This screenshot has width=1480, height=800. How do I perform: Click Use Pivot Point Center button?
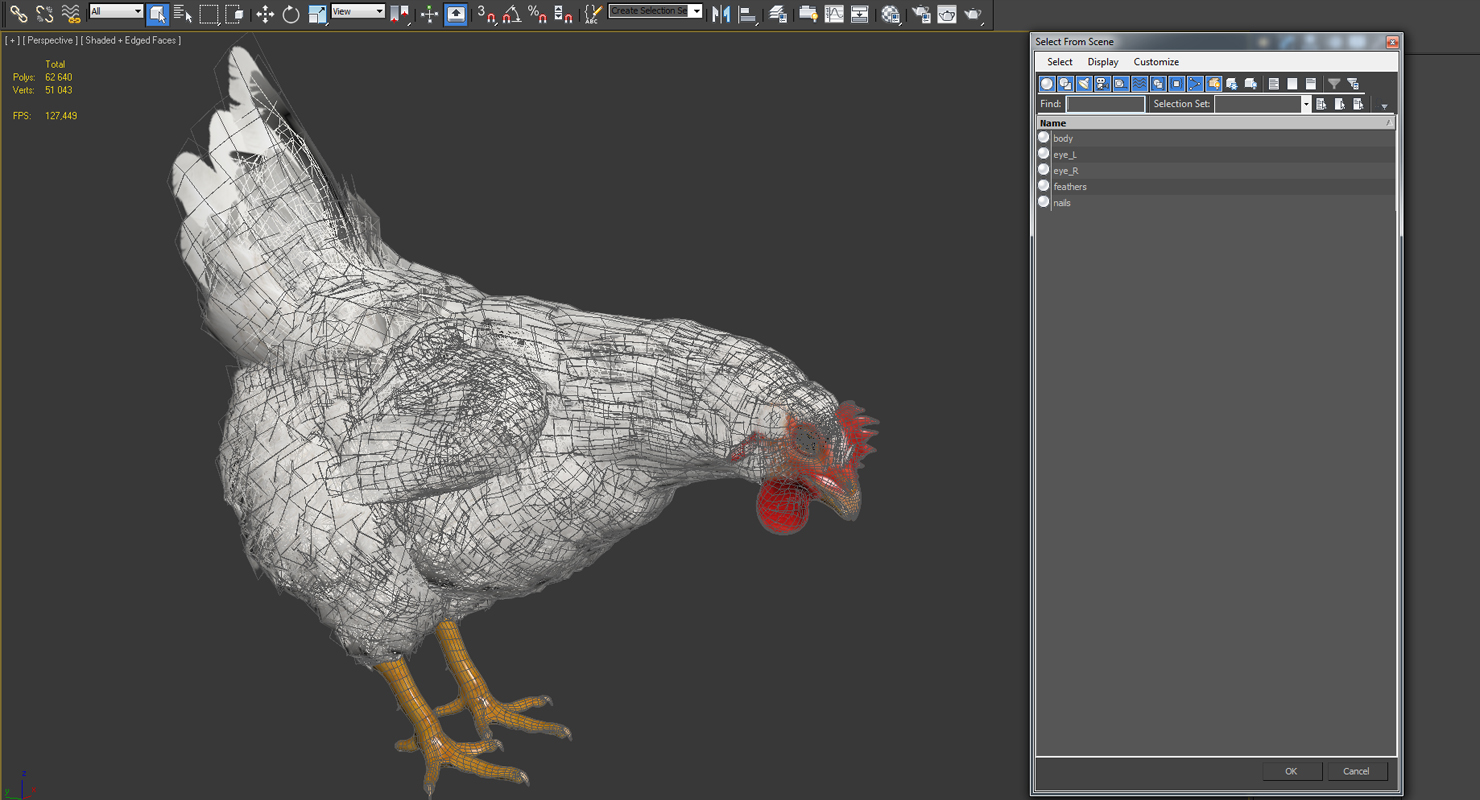(x=400, y=14)
